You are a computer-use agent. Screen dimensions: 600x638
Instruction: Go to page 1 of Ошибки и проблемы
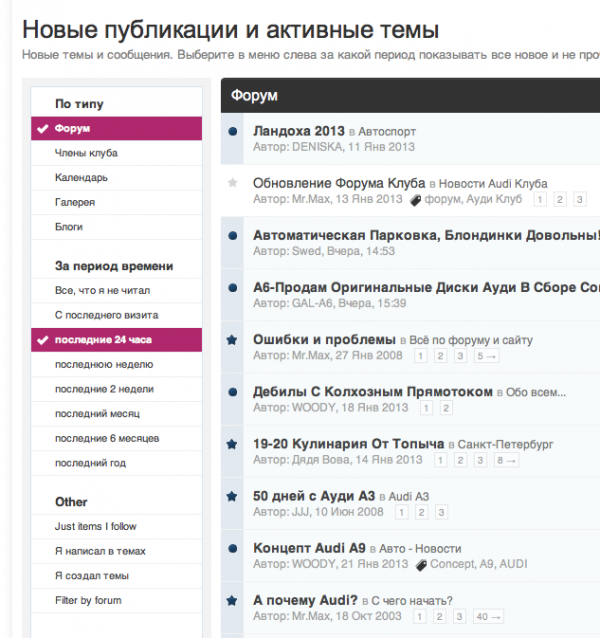[420, 356]
